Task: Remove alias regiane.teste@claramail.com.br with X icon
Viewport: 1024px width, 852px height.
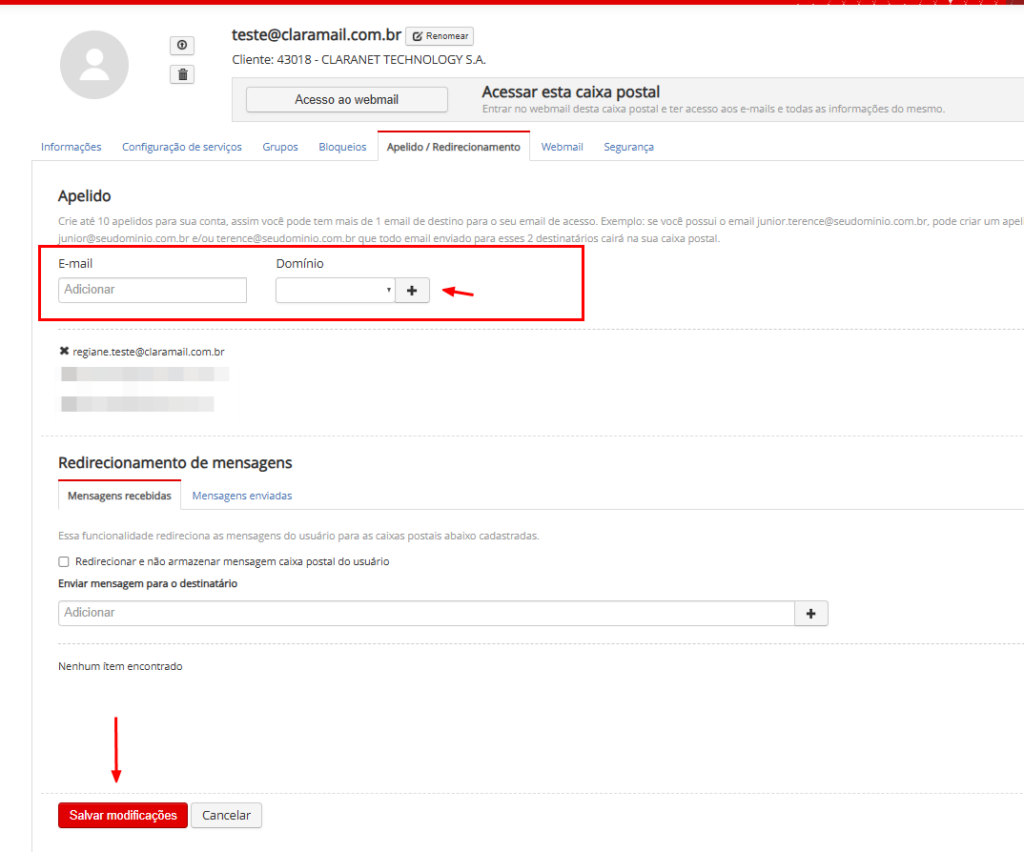Action: [x=65, y=352]
